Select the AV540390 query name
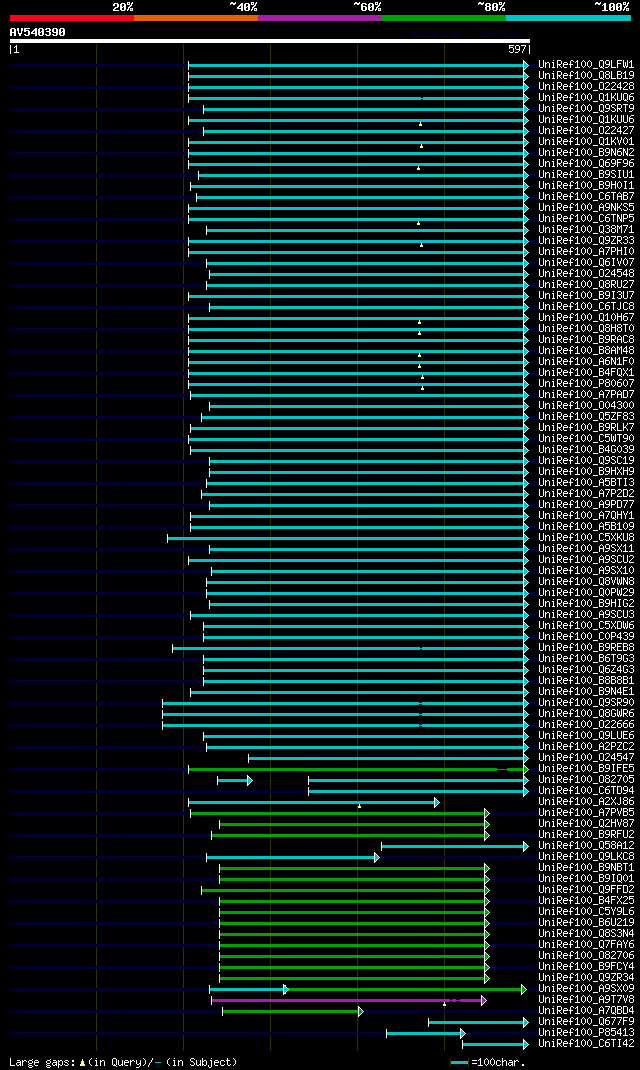The height and width of the screenshot is (1070, 640). 38,32
